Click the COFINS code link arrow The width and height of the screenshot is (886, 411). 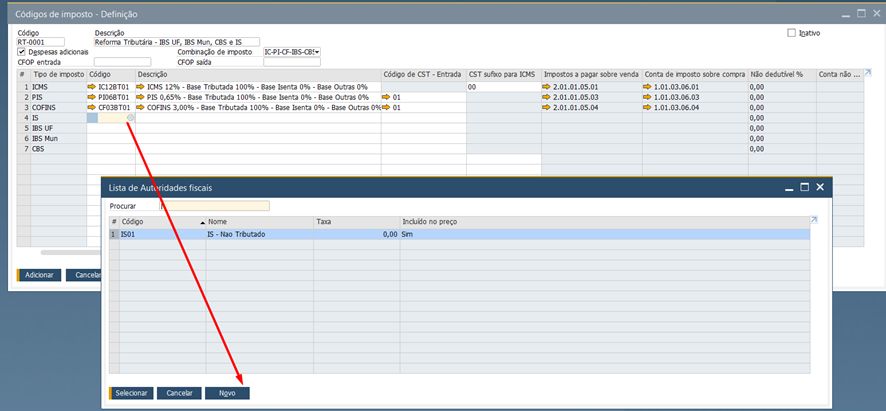coord(92,107)
